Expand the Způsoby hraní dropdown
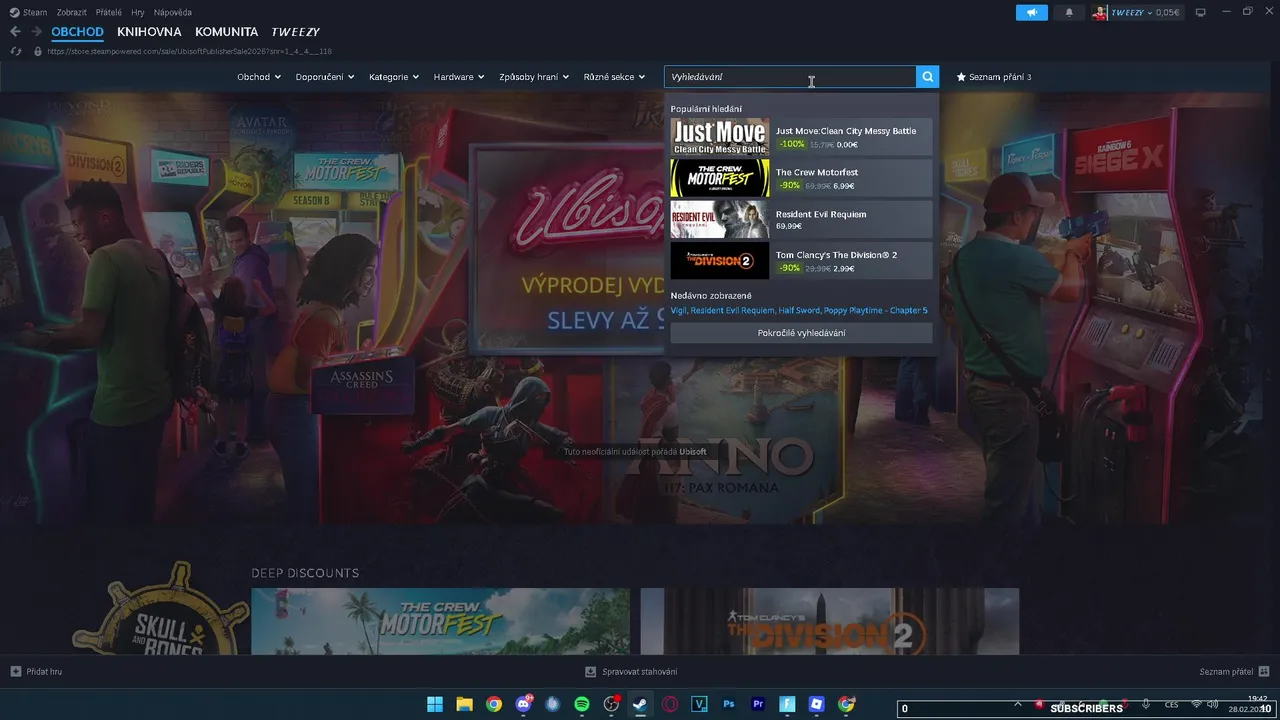Viewport: 1280px width, 720px height. pyautogui.click(x=534, y=77)
